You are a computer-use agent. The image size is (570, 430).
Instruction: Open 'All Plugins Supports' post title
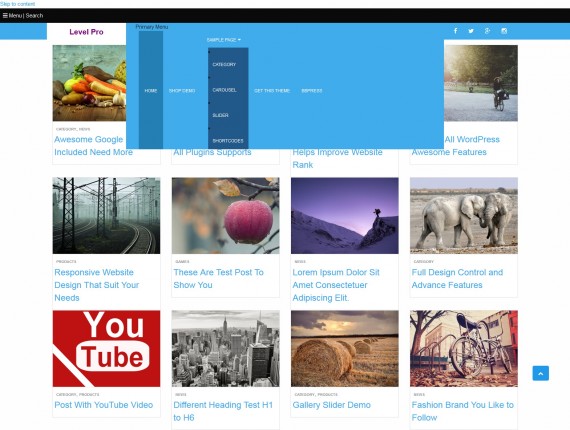212,152
